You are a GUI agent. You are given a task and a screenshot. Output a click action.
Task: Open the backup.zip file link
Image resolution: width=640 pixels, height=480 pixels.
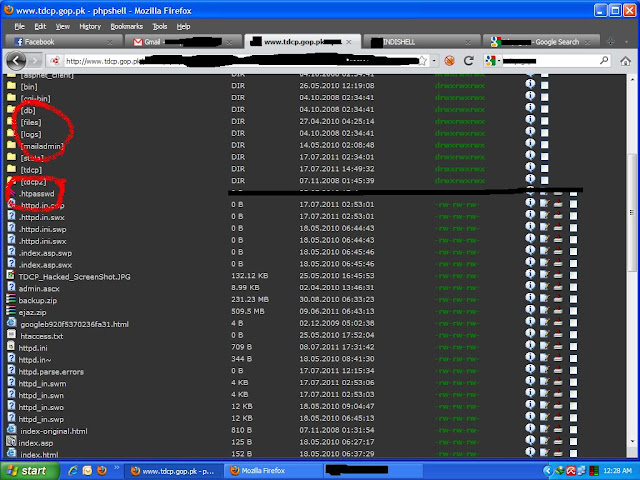pos(38,300)
